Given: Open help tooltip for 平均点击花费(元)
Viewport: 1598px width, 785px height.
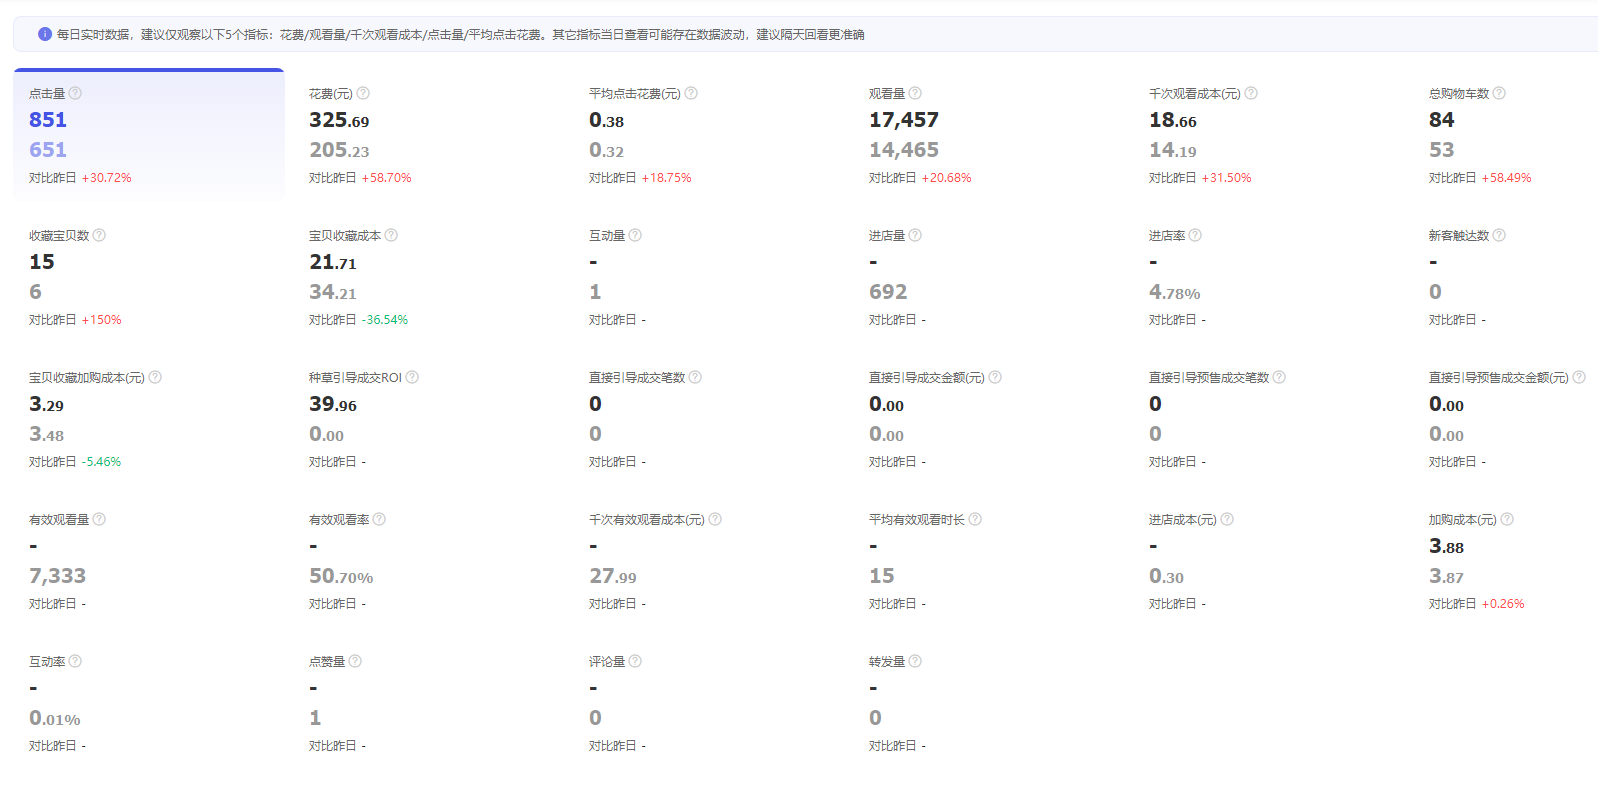Looking at the screenshot, I should [691, 93].
